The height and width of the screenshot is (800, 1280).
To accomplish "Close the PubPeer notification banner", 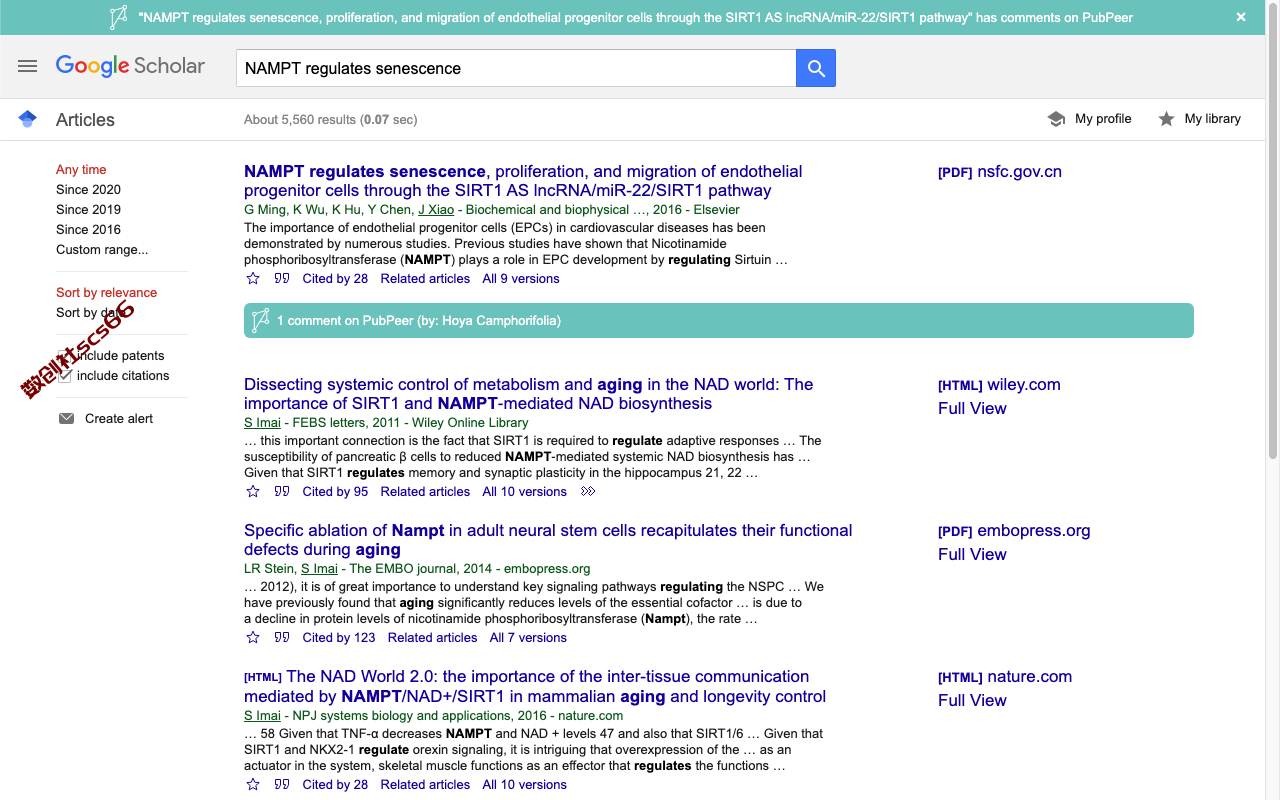I will [1241, 17].
